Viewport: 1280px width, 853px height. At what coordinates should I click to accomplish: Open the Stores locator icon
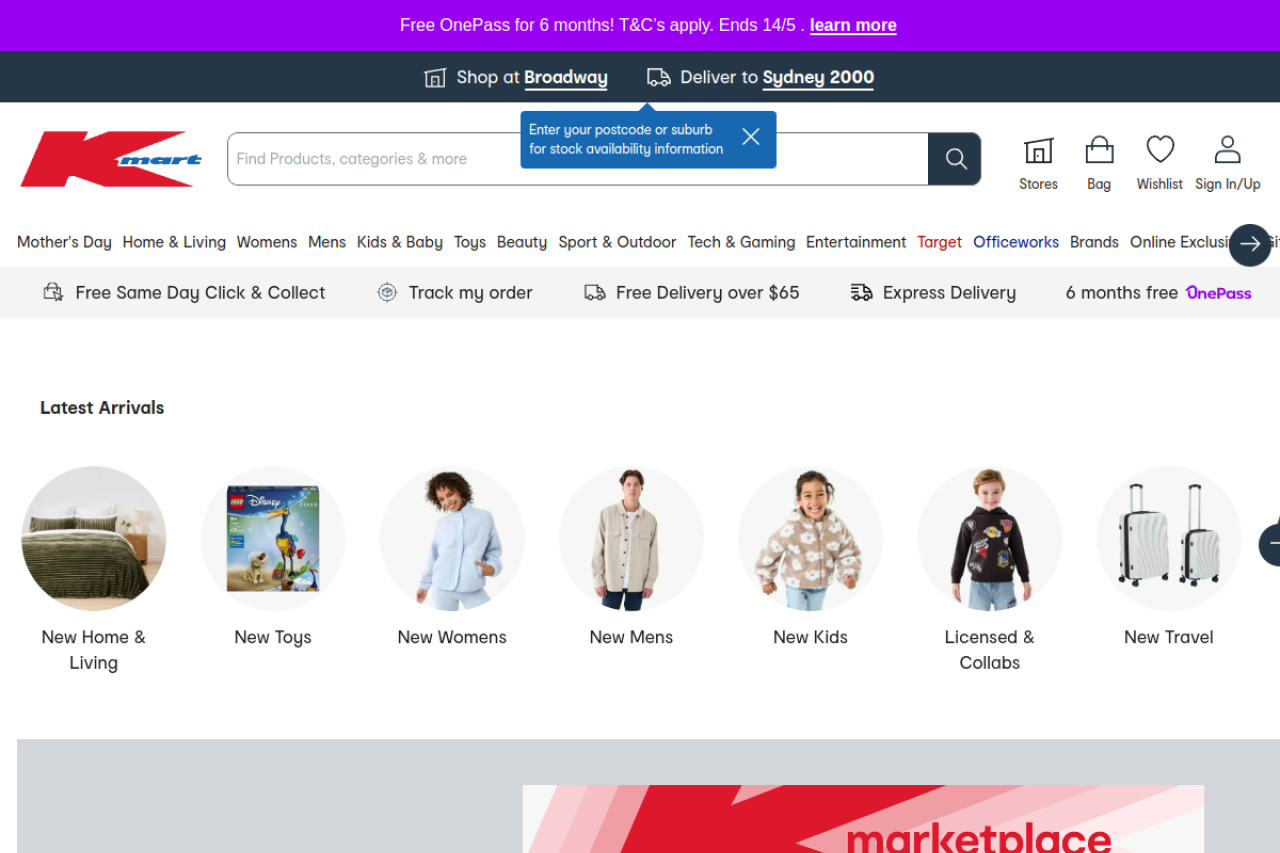pos(1038,152)
